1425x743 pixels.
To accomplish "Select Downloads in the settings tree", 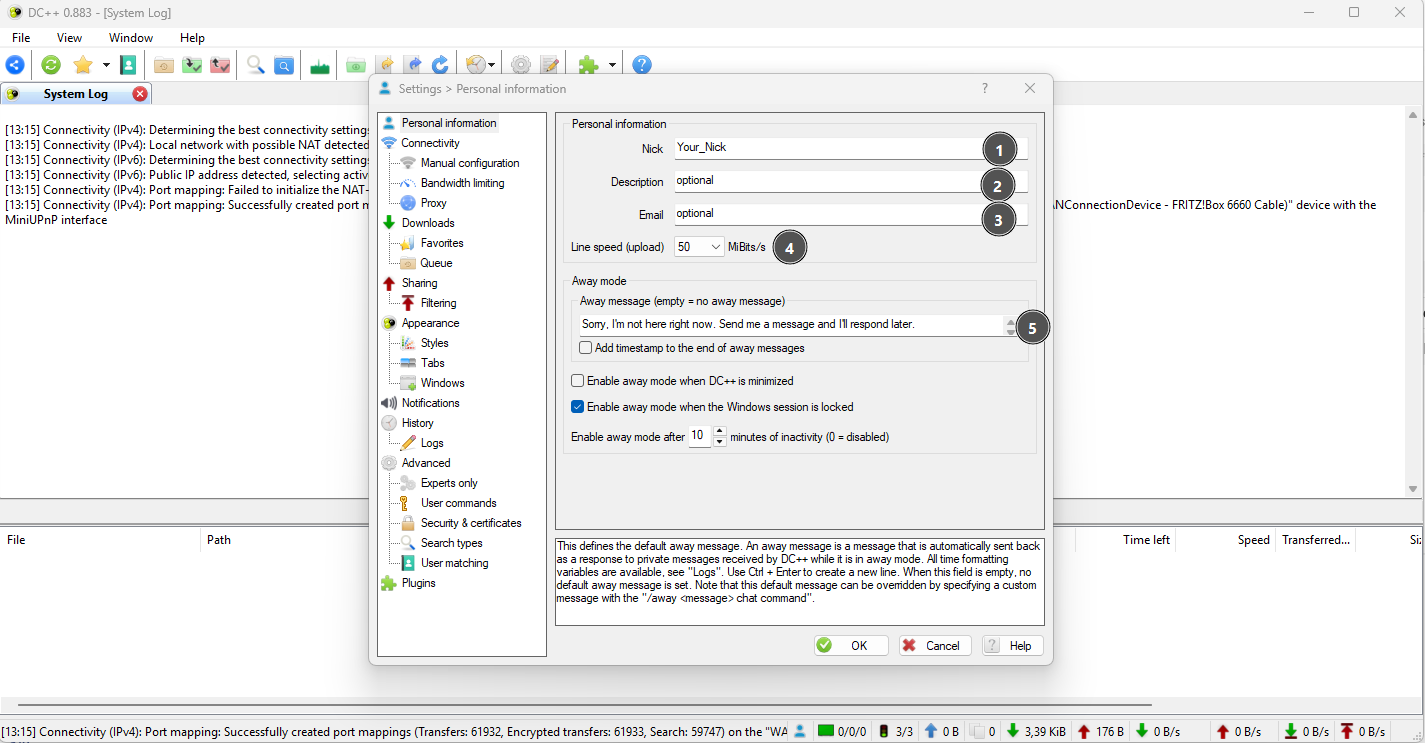I will pos(428,223).
